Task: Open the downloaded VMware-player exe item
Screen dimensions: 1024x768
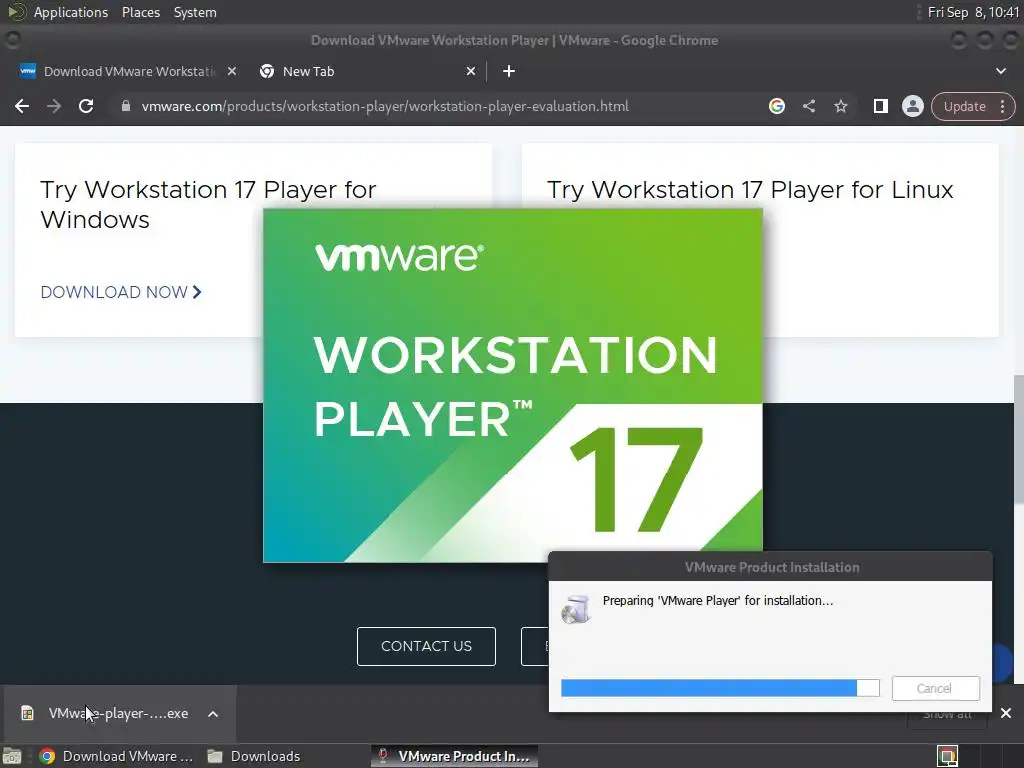Action: (118, 714)
